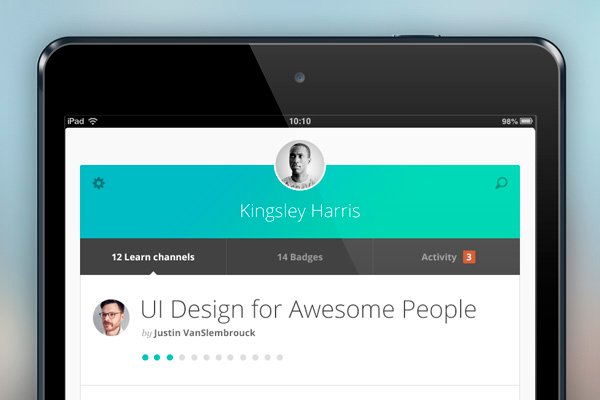Tap the search magnifier icon
The height and width of the screenshot is (400, 600).
click(x=501, y=183)
